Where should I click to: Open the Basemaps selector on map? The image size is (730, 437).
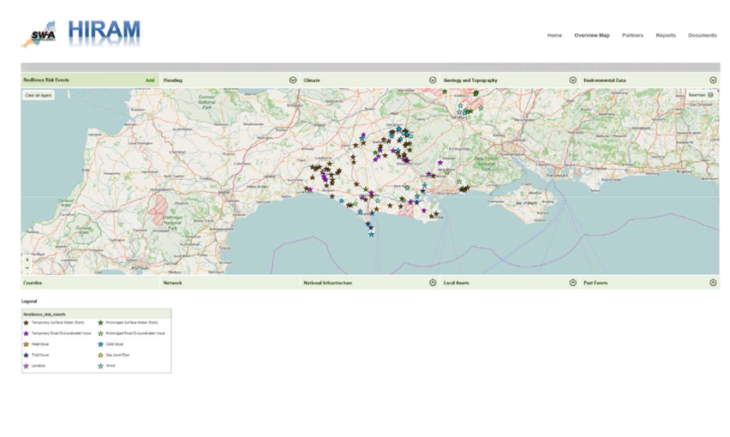(701, 95)
